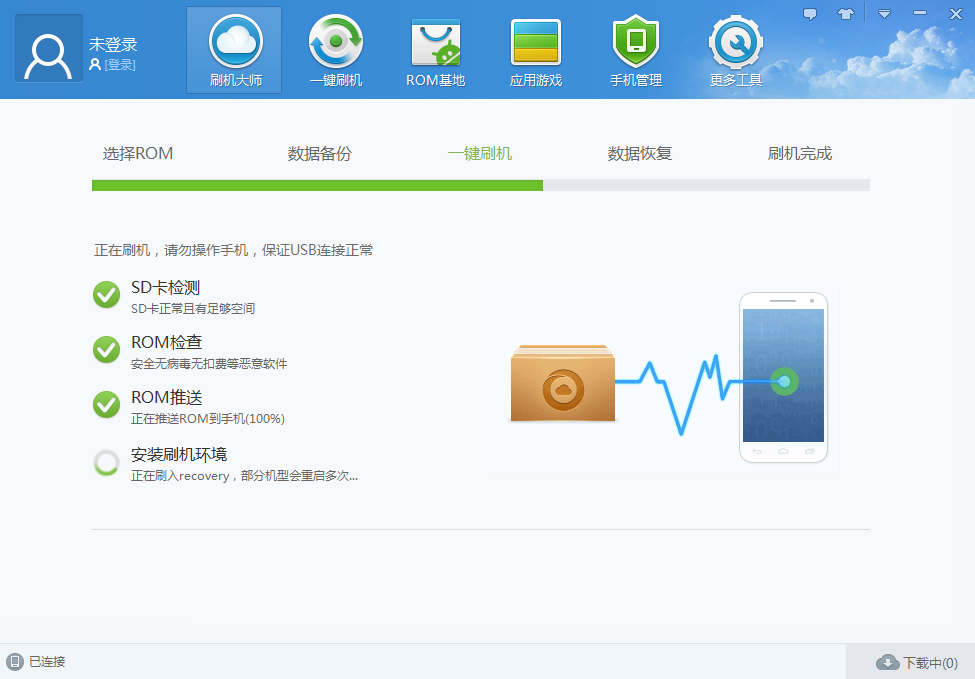Click the green flashing progress bar

click(x=317, y=185)
